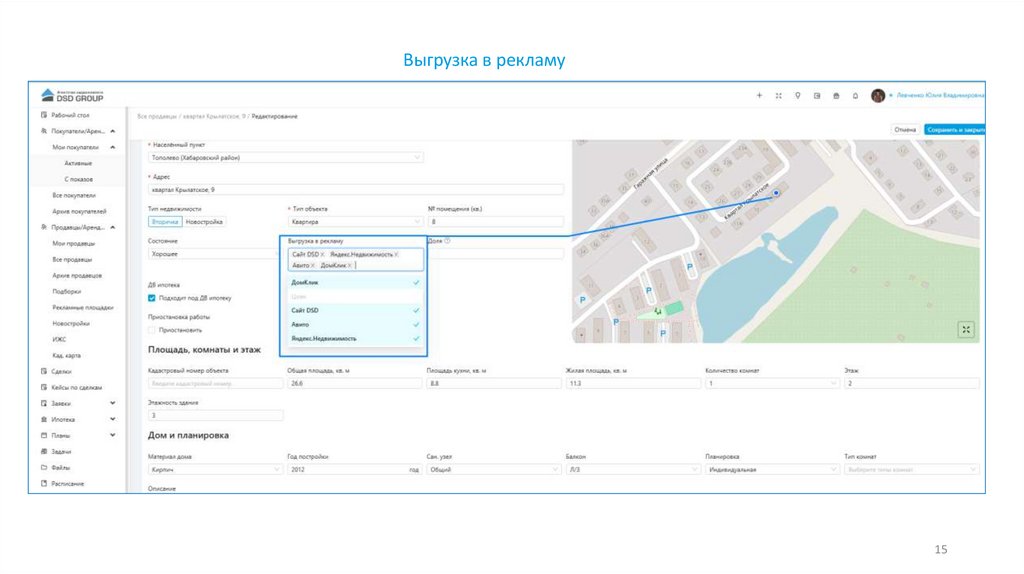
Task: Open Подборки in sidebar
Action: [67, 291]
